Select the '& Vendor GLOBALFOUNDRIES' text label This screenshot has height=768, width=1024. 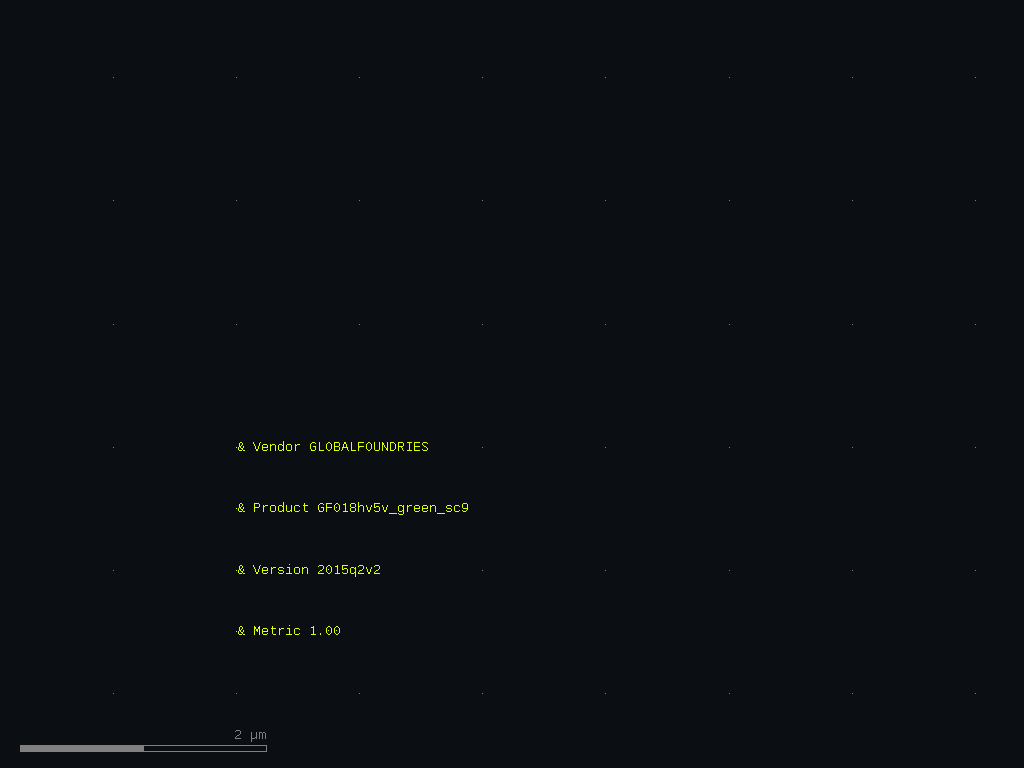(333, 447)
